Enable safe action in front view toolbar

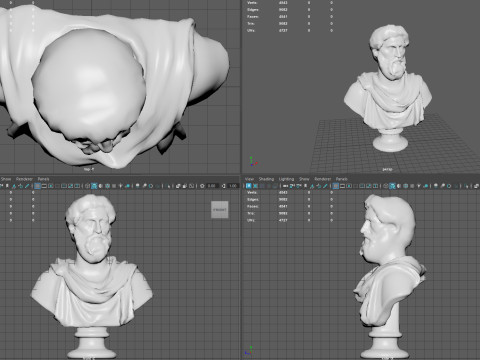[71, 186]
